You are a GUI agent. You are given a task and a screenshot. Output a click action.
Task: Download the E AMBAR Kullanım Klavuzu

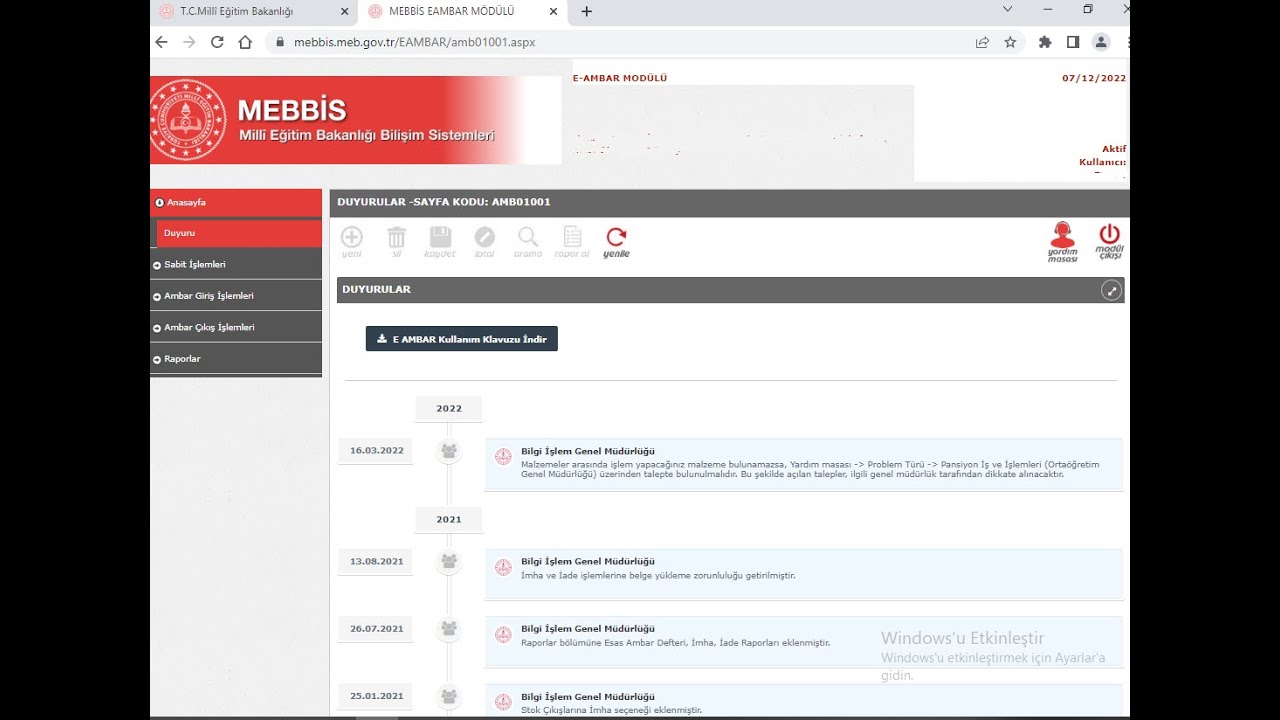(462, 339)
